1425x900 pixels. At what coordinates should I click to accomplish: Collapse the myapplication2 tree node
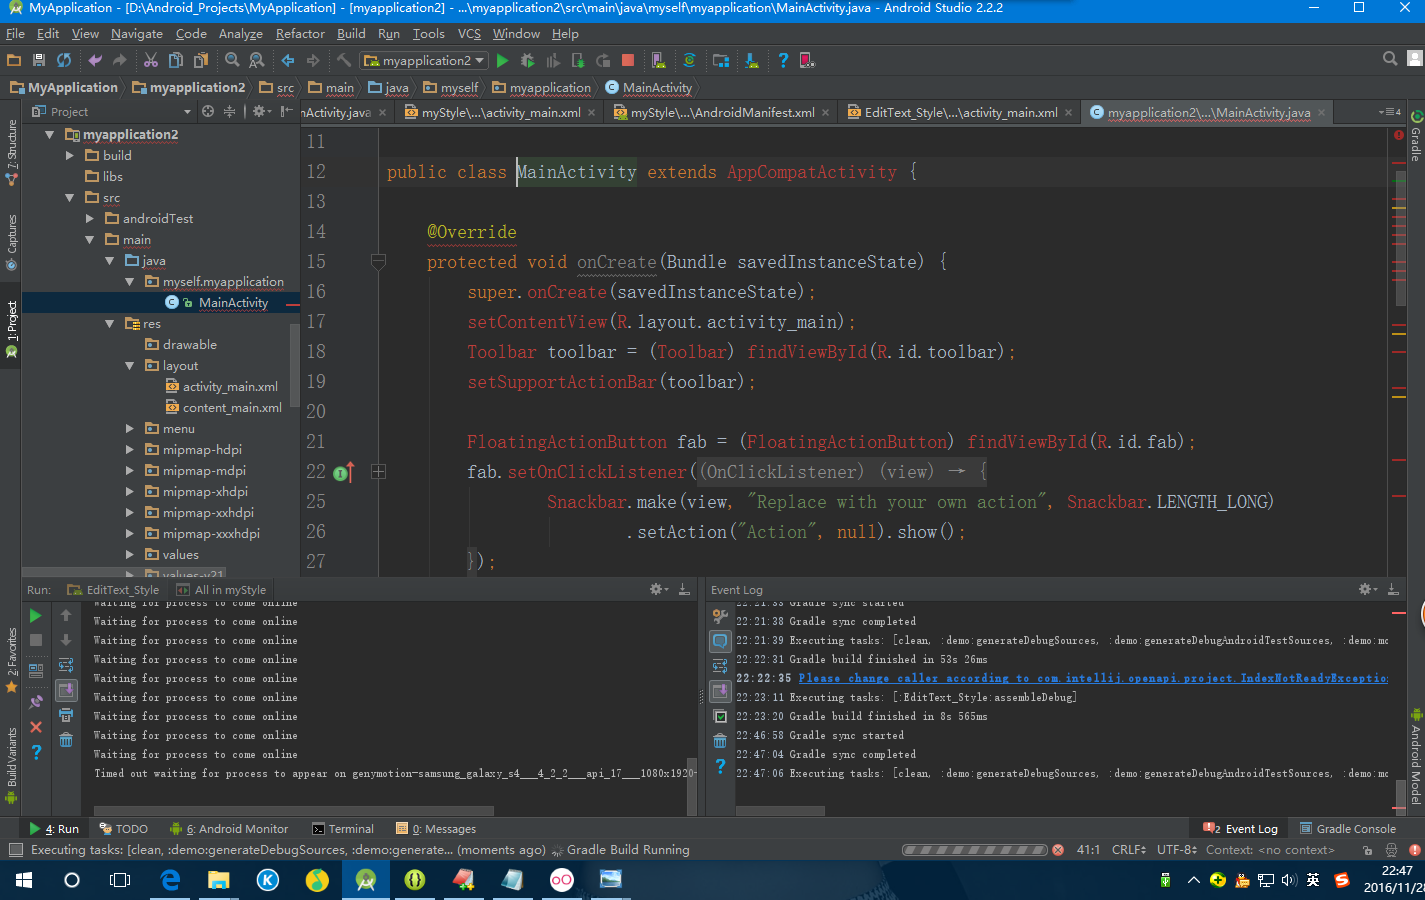(x=49, y=134)
